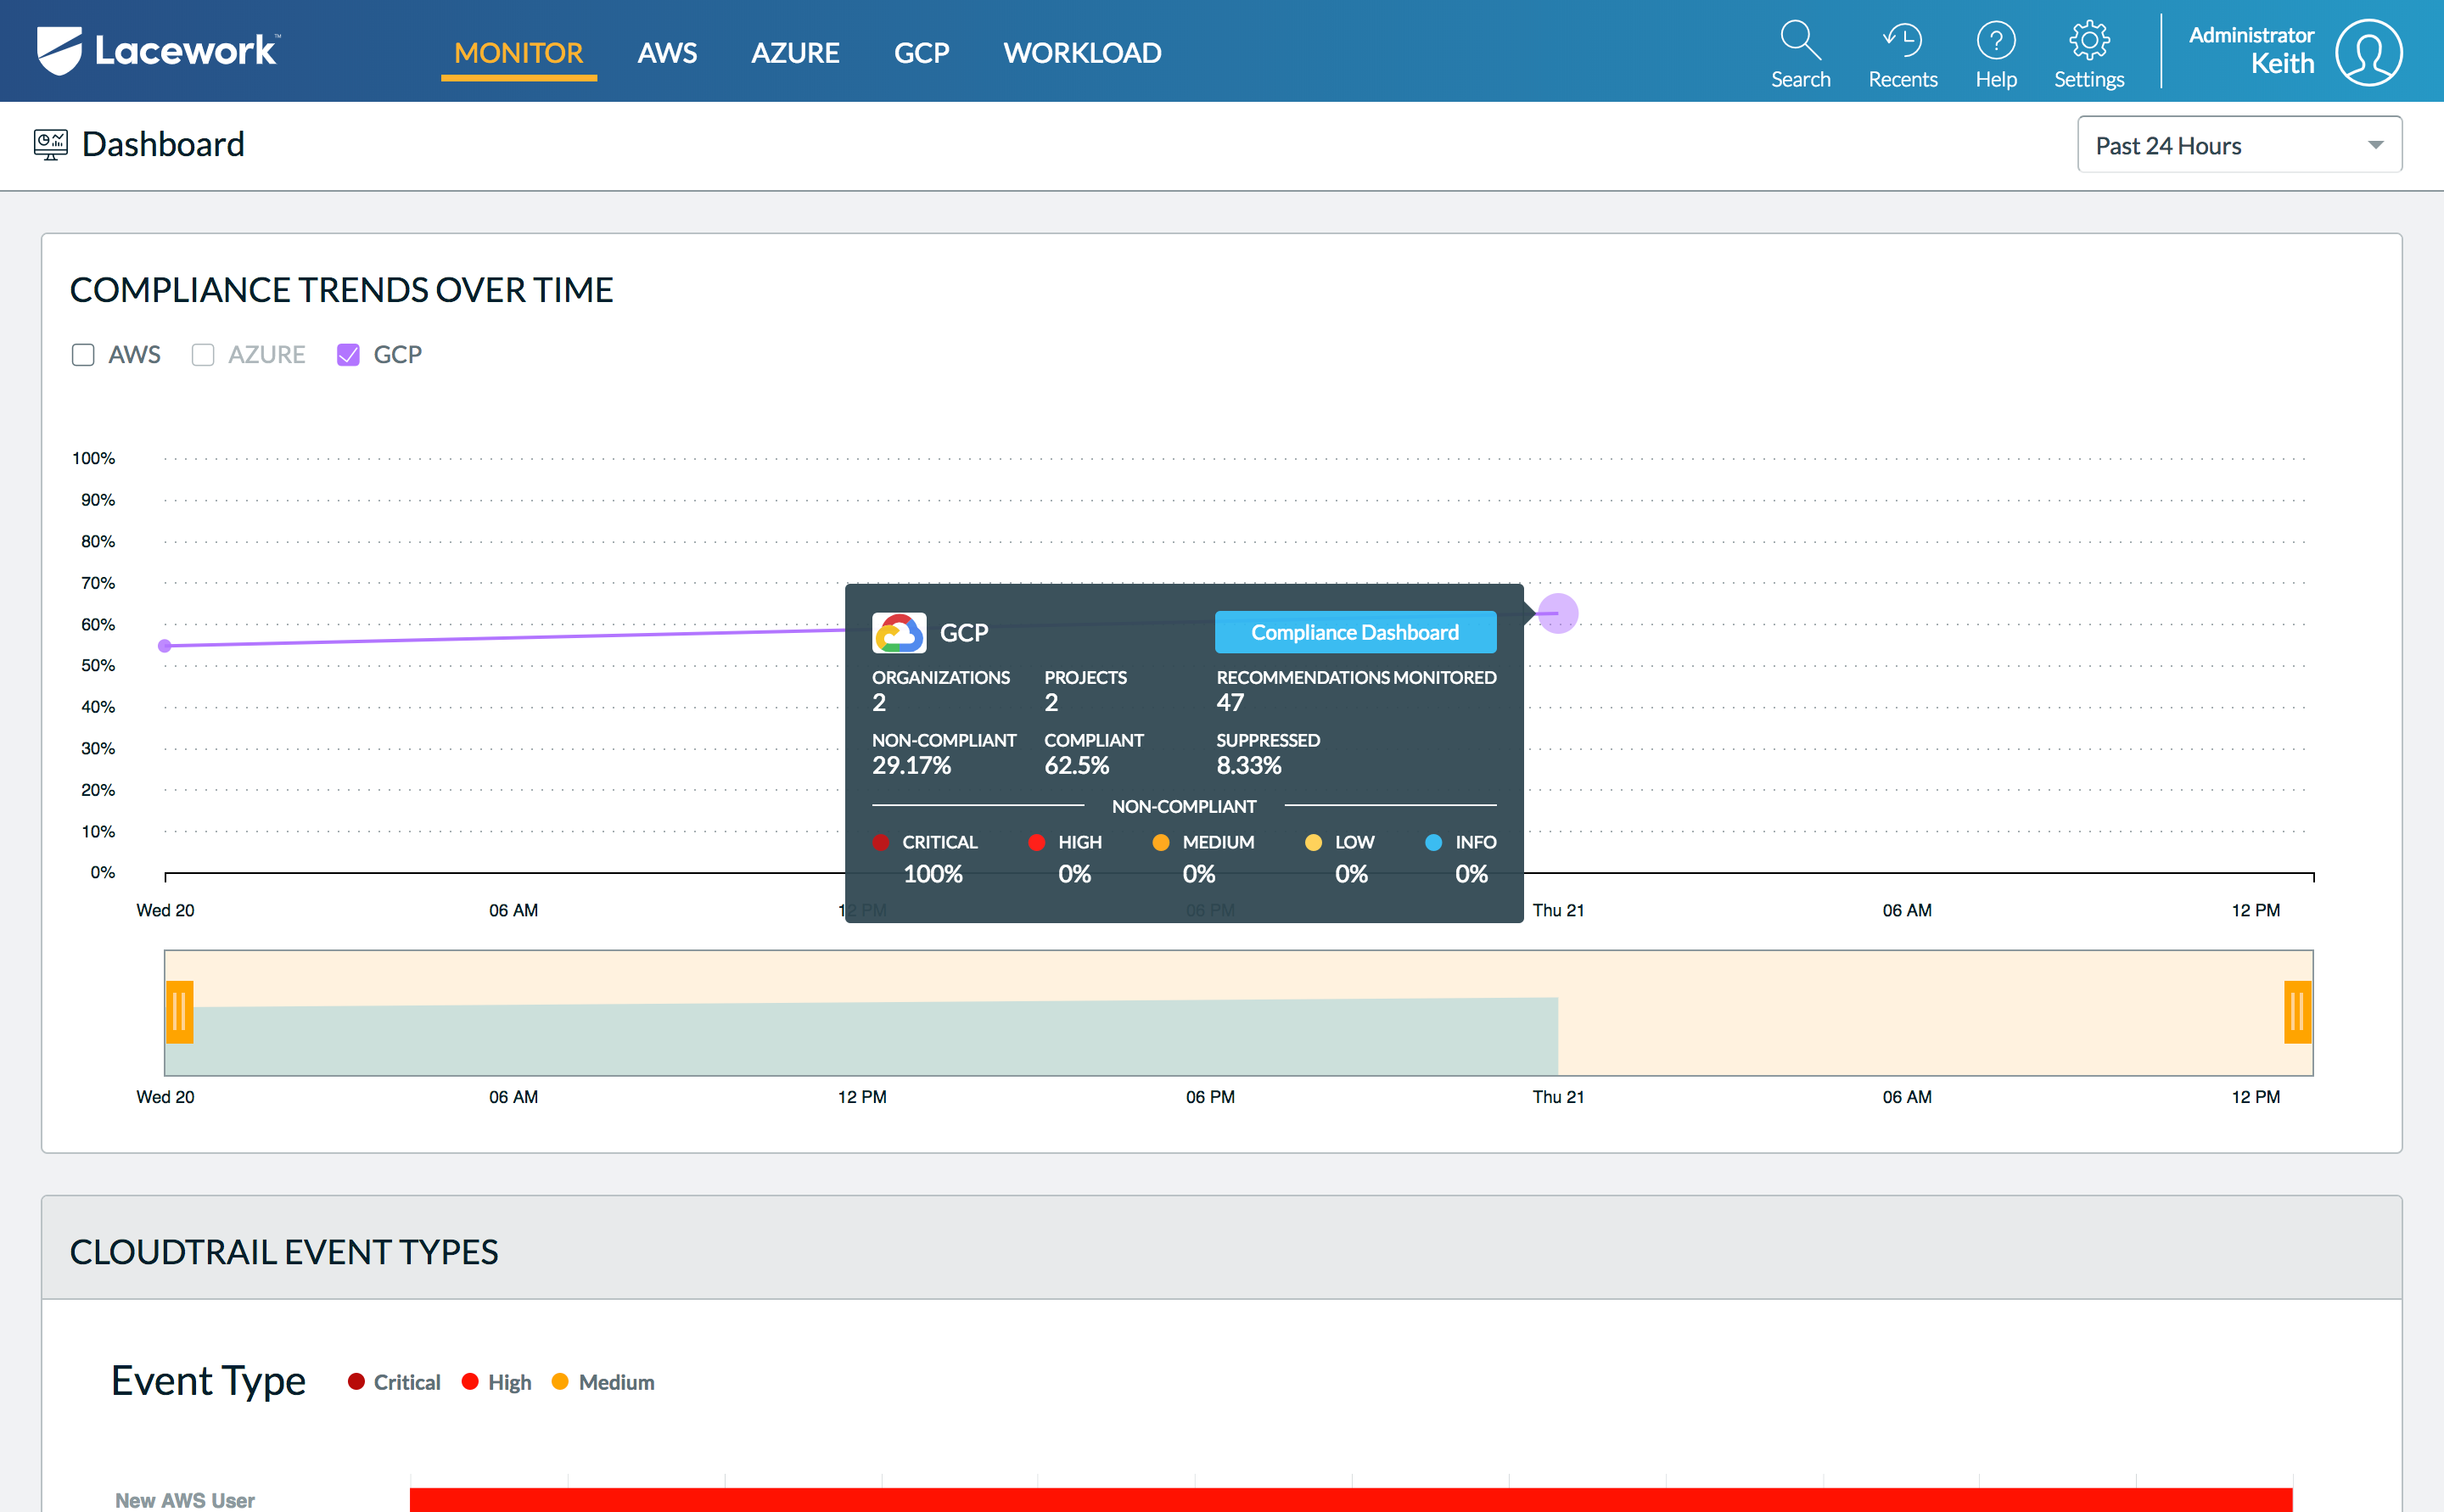This screenshot has height=1512, width=2444.
Task: Click the MONITOR navigation link
Action: 518,53
